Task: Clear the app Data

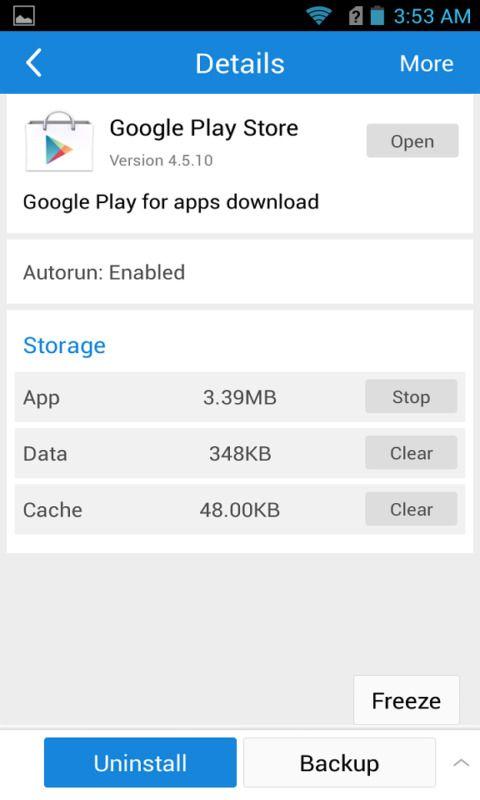Action: click(411, 453)
